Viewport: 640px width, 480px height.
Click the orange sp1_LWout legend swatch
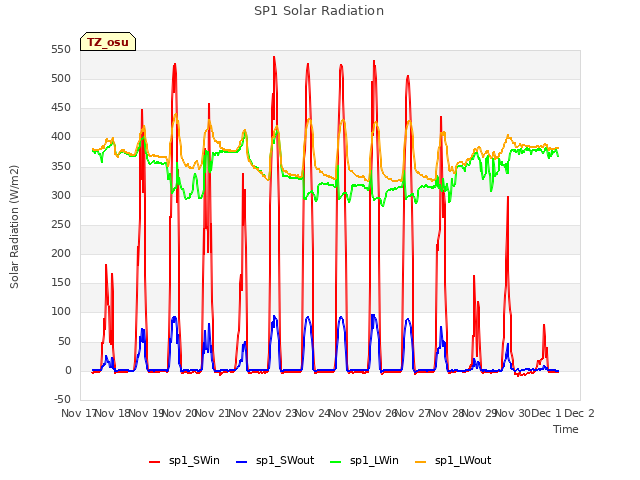pyautogui.click(x=420, y=462)
